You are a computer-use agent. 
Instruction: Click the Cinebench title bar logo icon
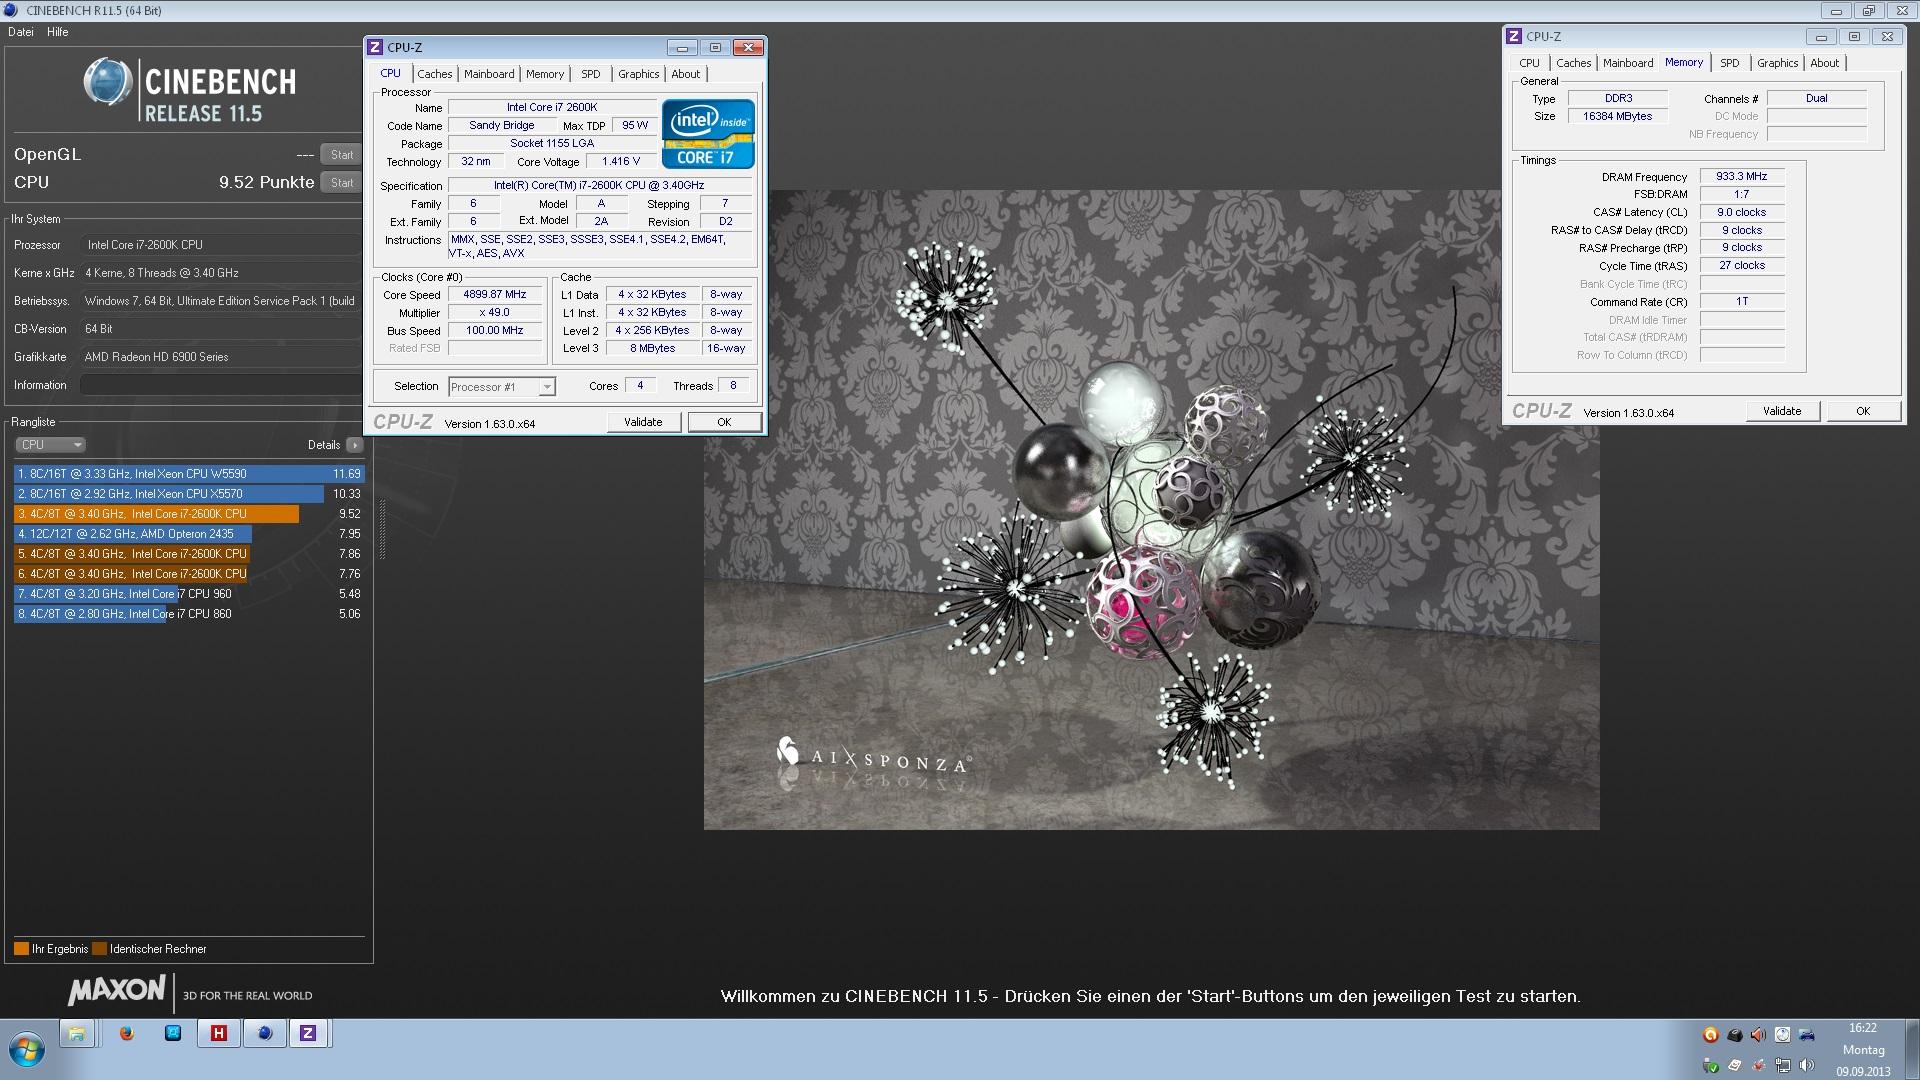click(x=11, y=10)
